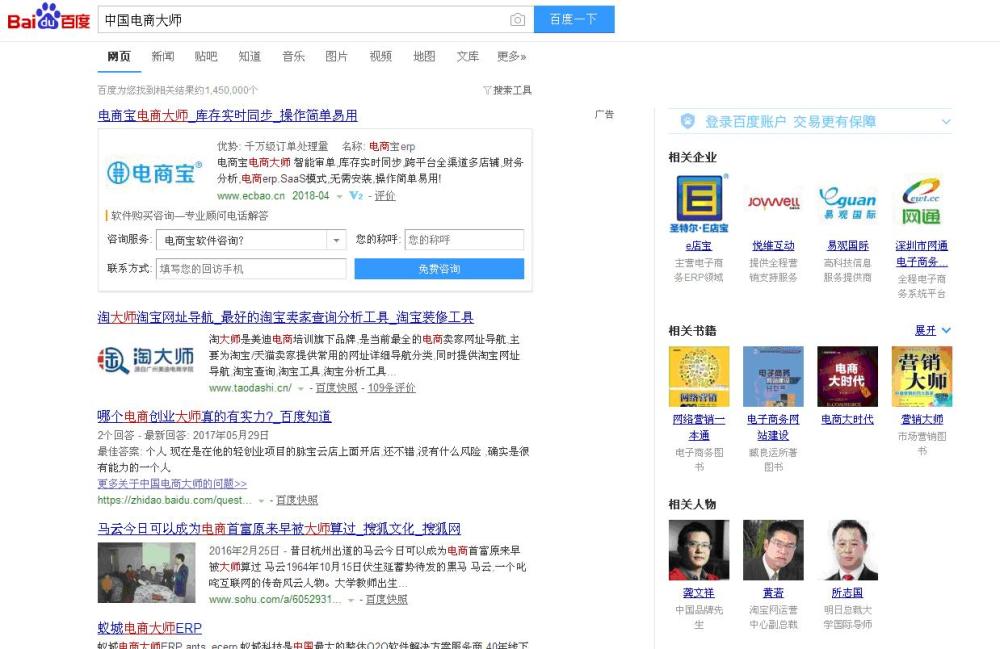
Task: Open 马云今日可以成为电商首富 result
Action: click(x=279, y=529)
